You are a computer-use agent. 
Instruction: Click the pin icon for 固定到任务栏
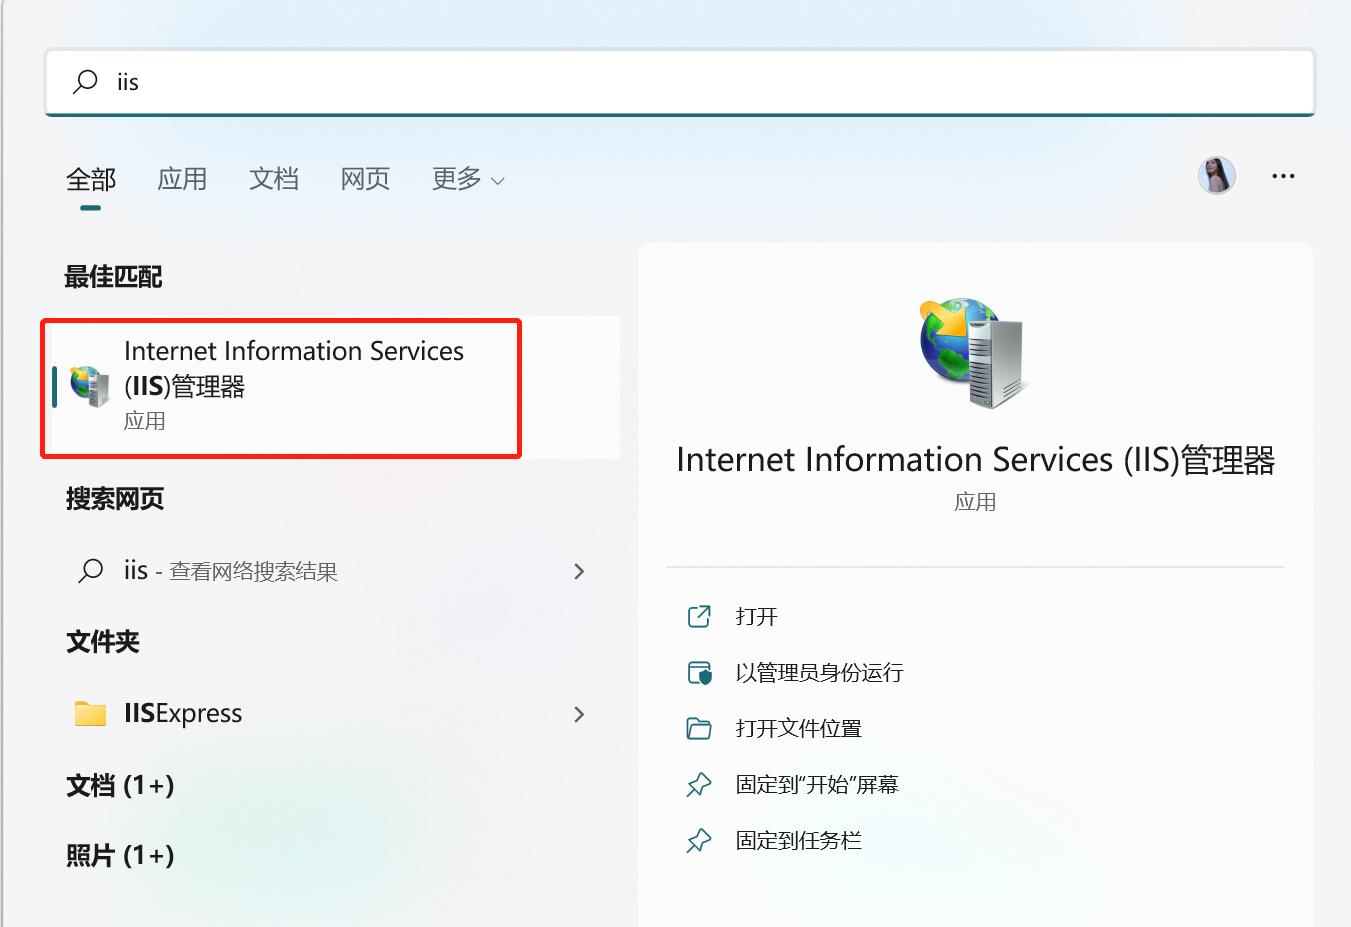[699, 841]
